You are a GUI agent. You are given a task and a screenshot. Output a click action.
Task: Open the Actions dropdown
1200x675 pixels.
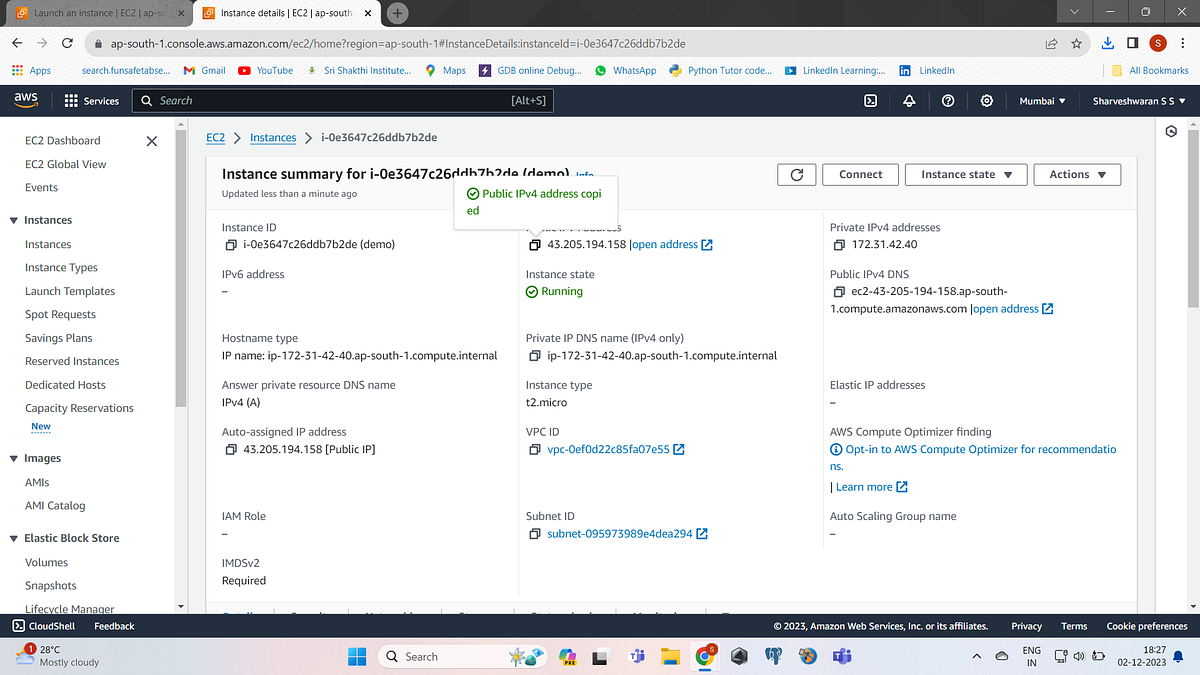pyautogui.click(x=1076, y=173)
